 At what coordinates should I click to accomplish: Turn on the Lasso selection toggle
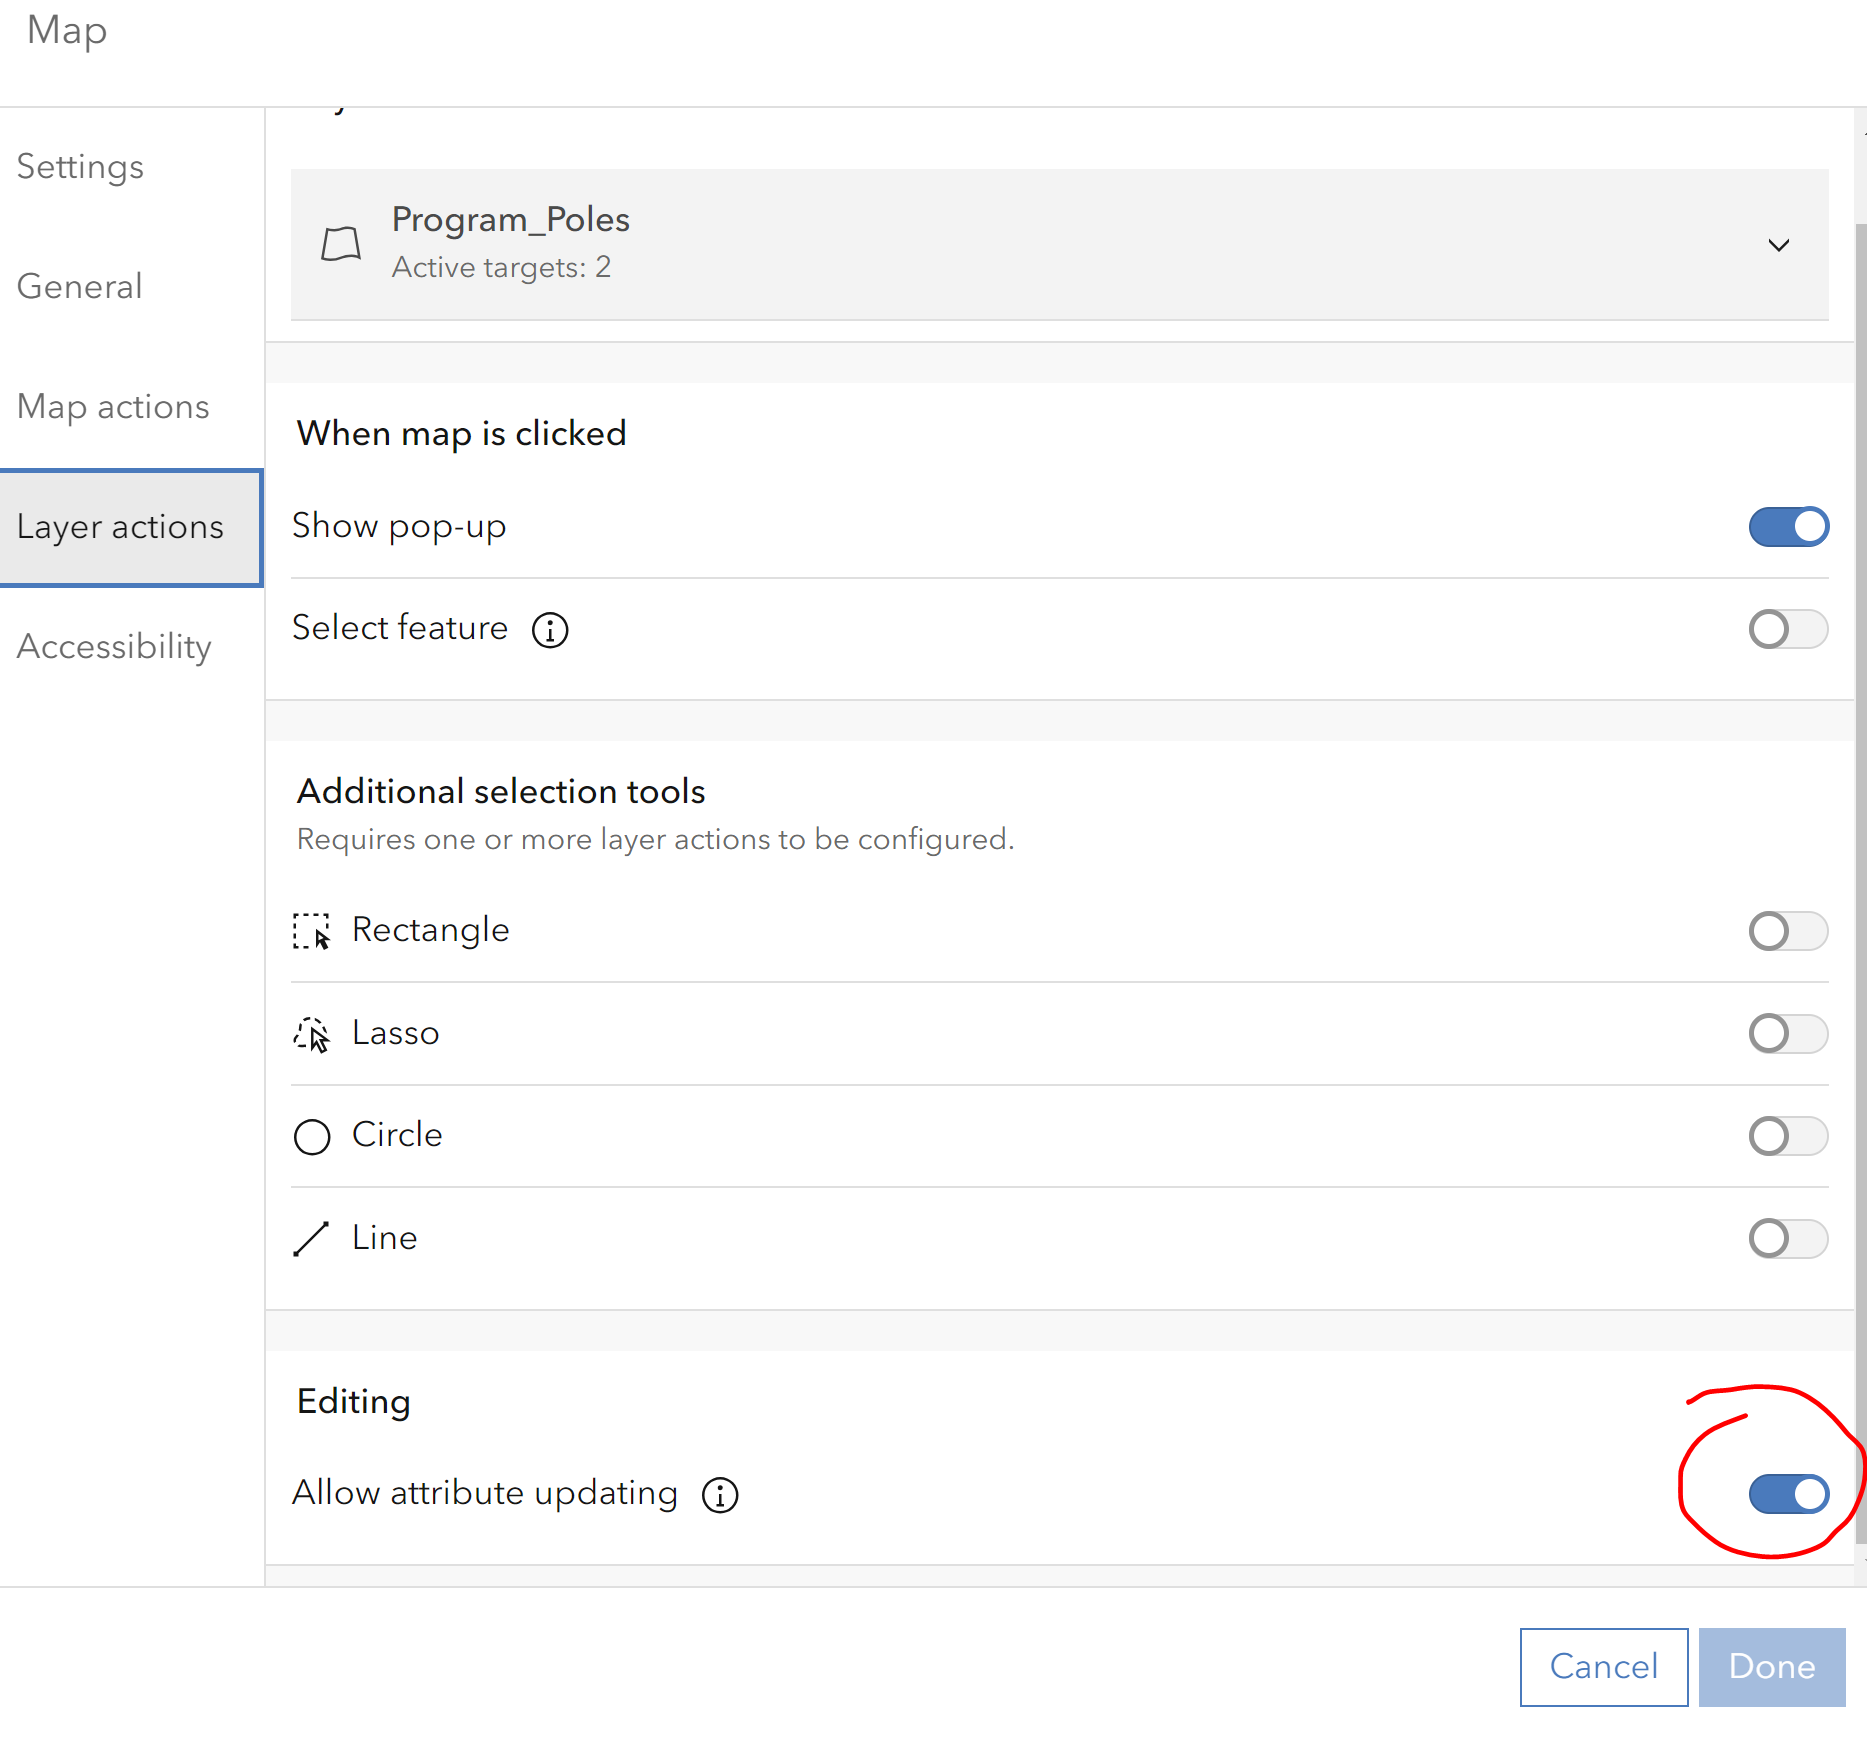click(1788, 1034)
